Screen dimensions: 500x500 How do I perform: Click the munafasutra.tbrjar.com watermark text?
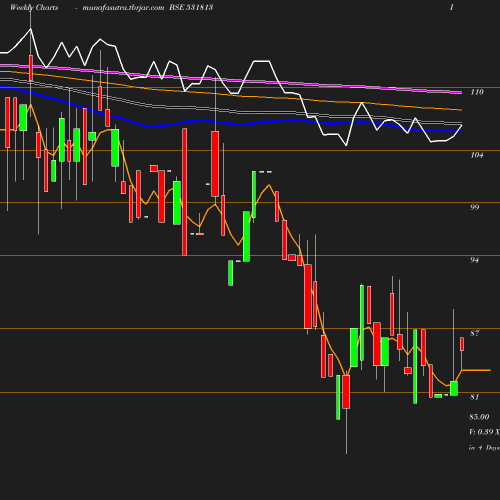click(123, 8)
